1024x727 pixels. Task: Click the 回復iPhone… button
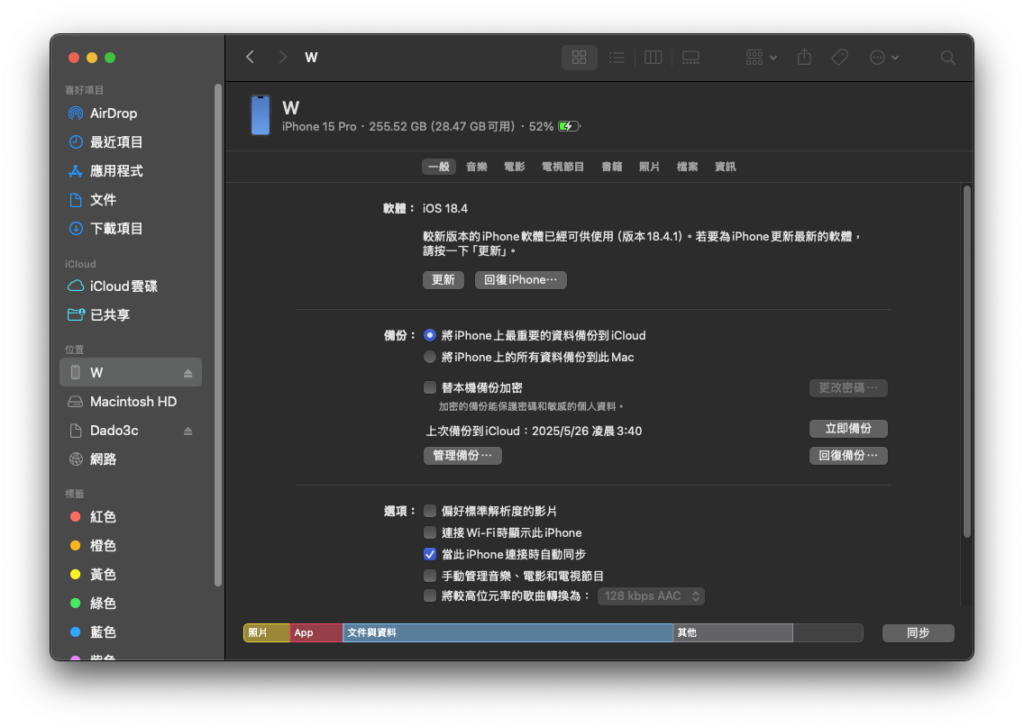[x=520, y=280]
